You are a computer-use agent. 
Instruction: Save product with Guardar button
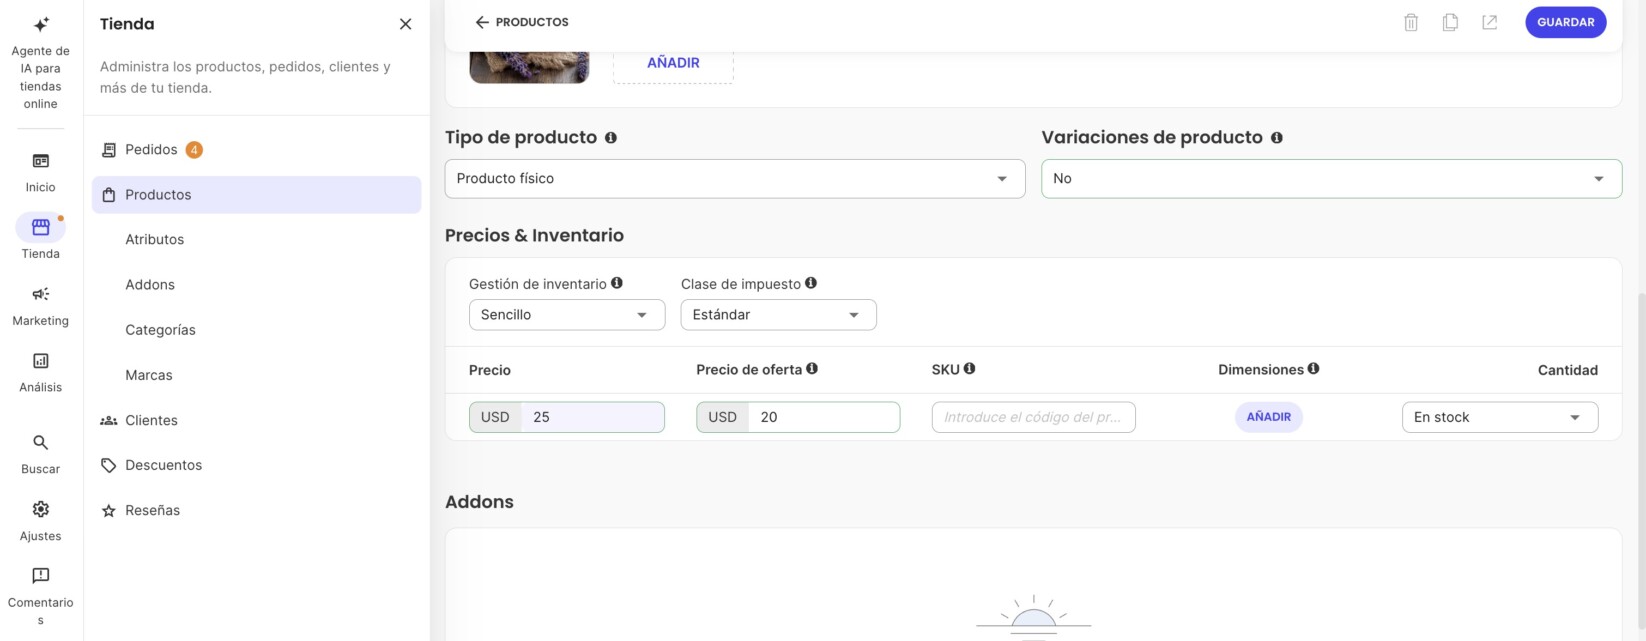click(1566, 22)
